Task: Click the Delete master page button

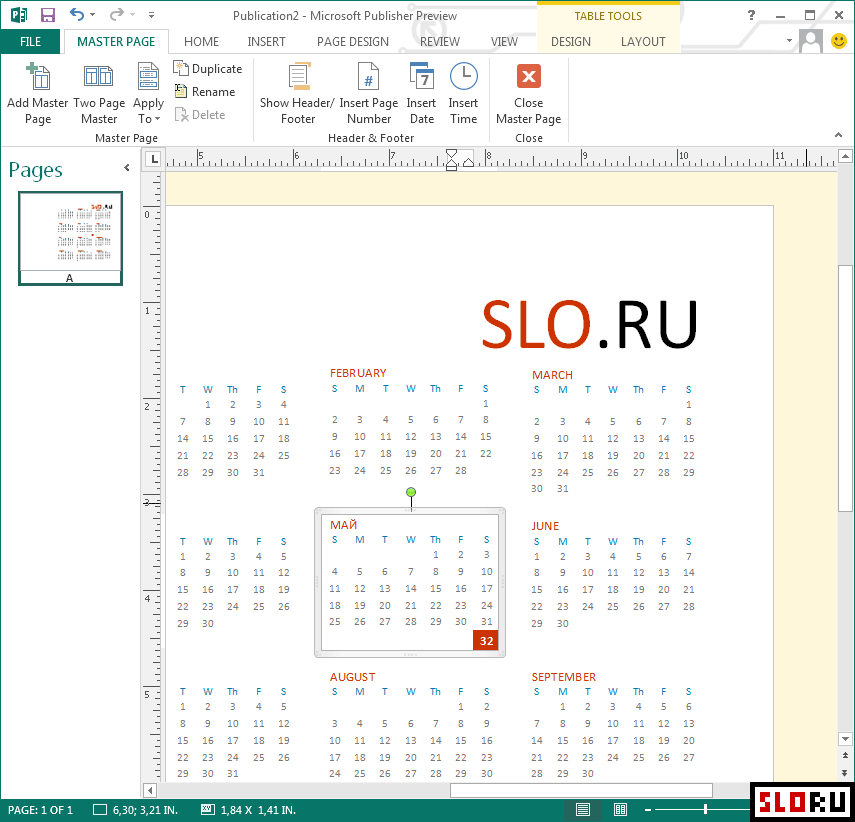Action: 200,115
